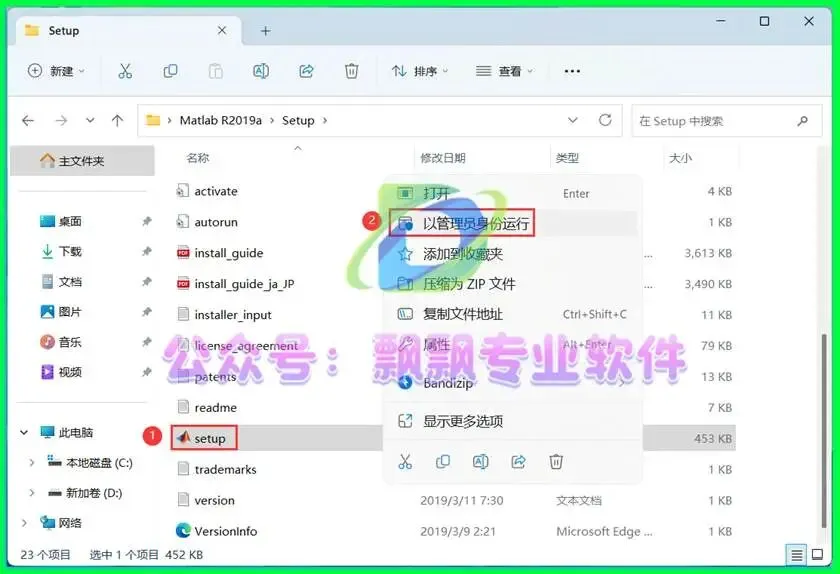Open the 新建 (New) dropdown
This screenshot has height=574, width=840.
tap(56, 71)
